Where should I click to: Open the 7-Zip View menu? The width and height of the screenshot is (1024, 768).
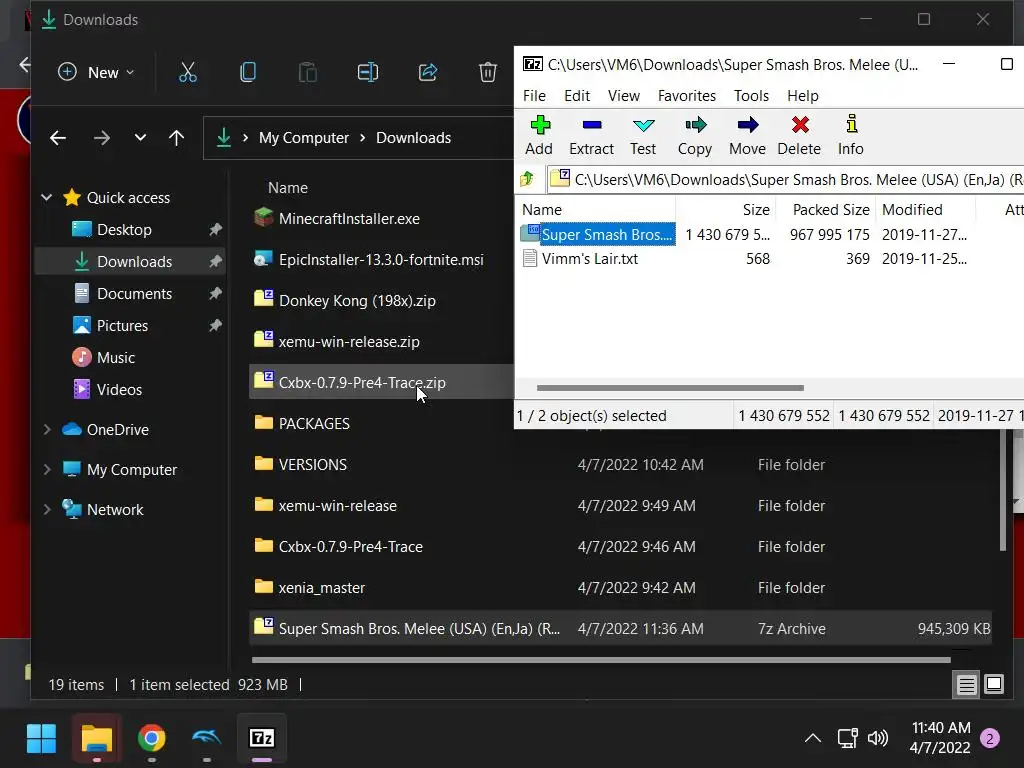tap(624, 95)
